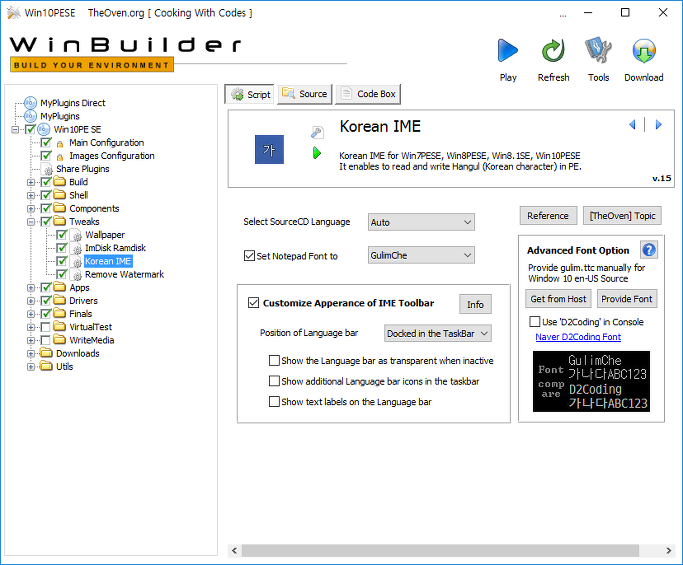683x565 pixels.
Task: Toggle Customize Apperance of IME Toolbar checkbox
Action: click(254, 303)
